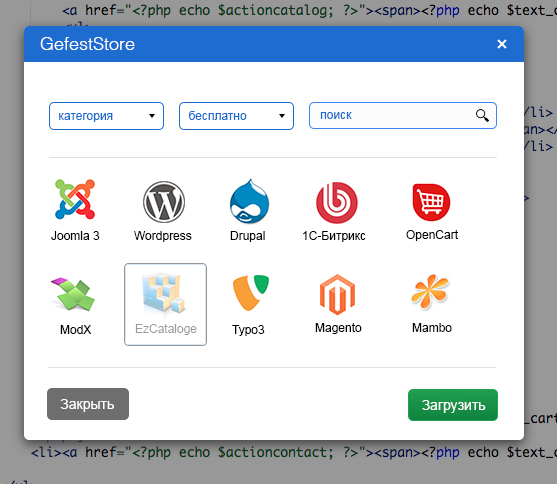Focus the поиск search field
The height and width of the screenshot is (484, 557).
pos(403,115)
